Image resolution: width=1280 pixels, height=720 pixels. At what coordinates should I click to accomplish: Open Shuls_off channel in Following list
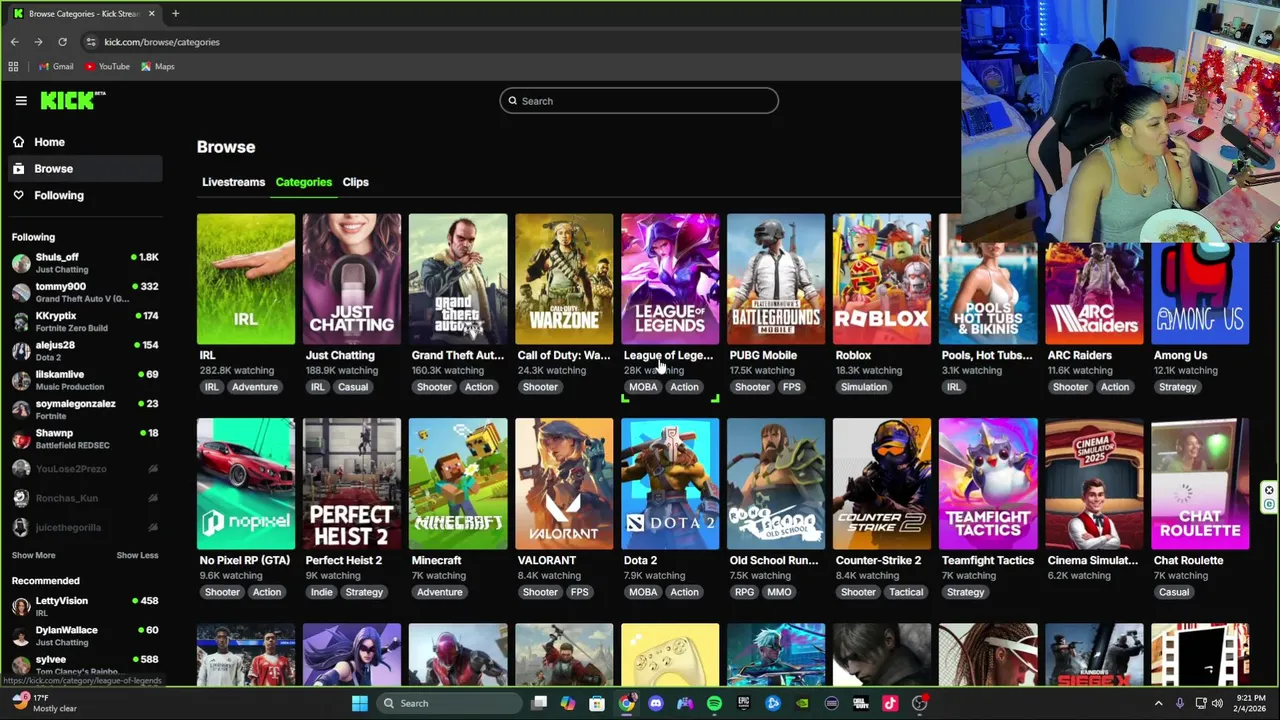(85, 263)
